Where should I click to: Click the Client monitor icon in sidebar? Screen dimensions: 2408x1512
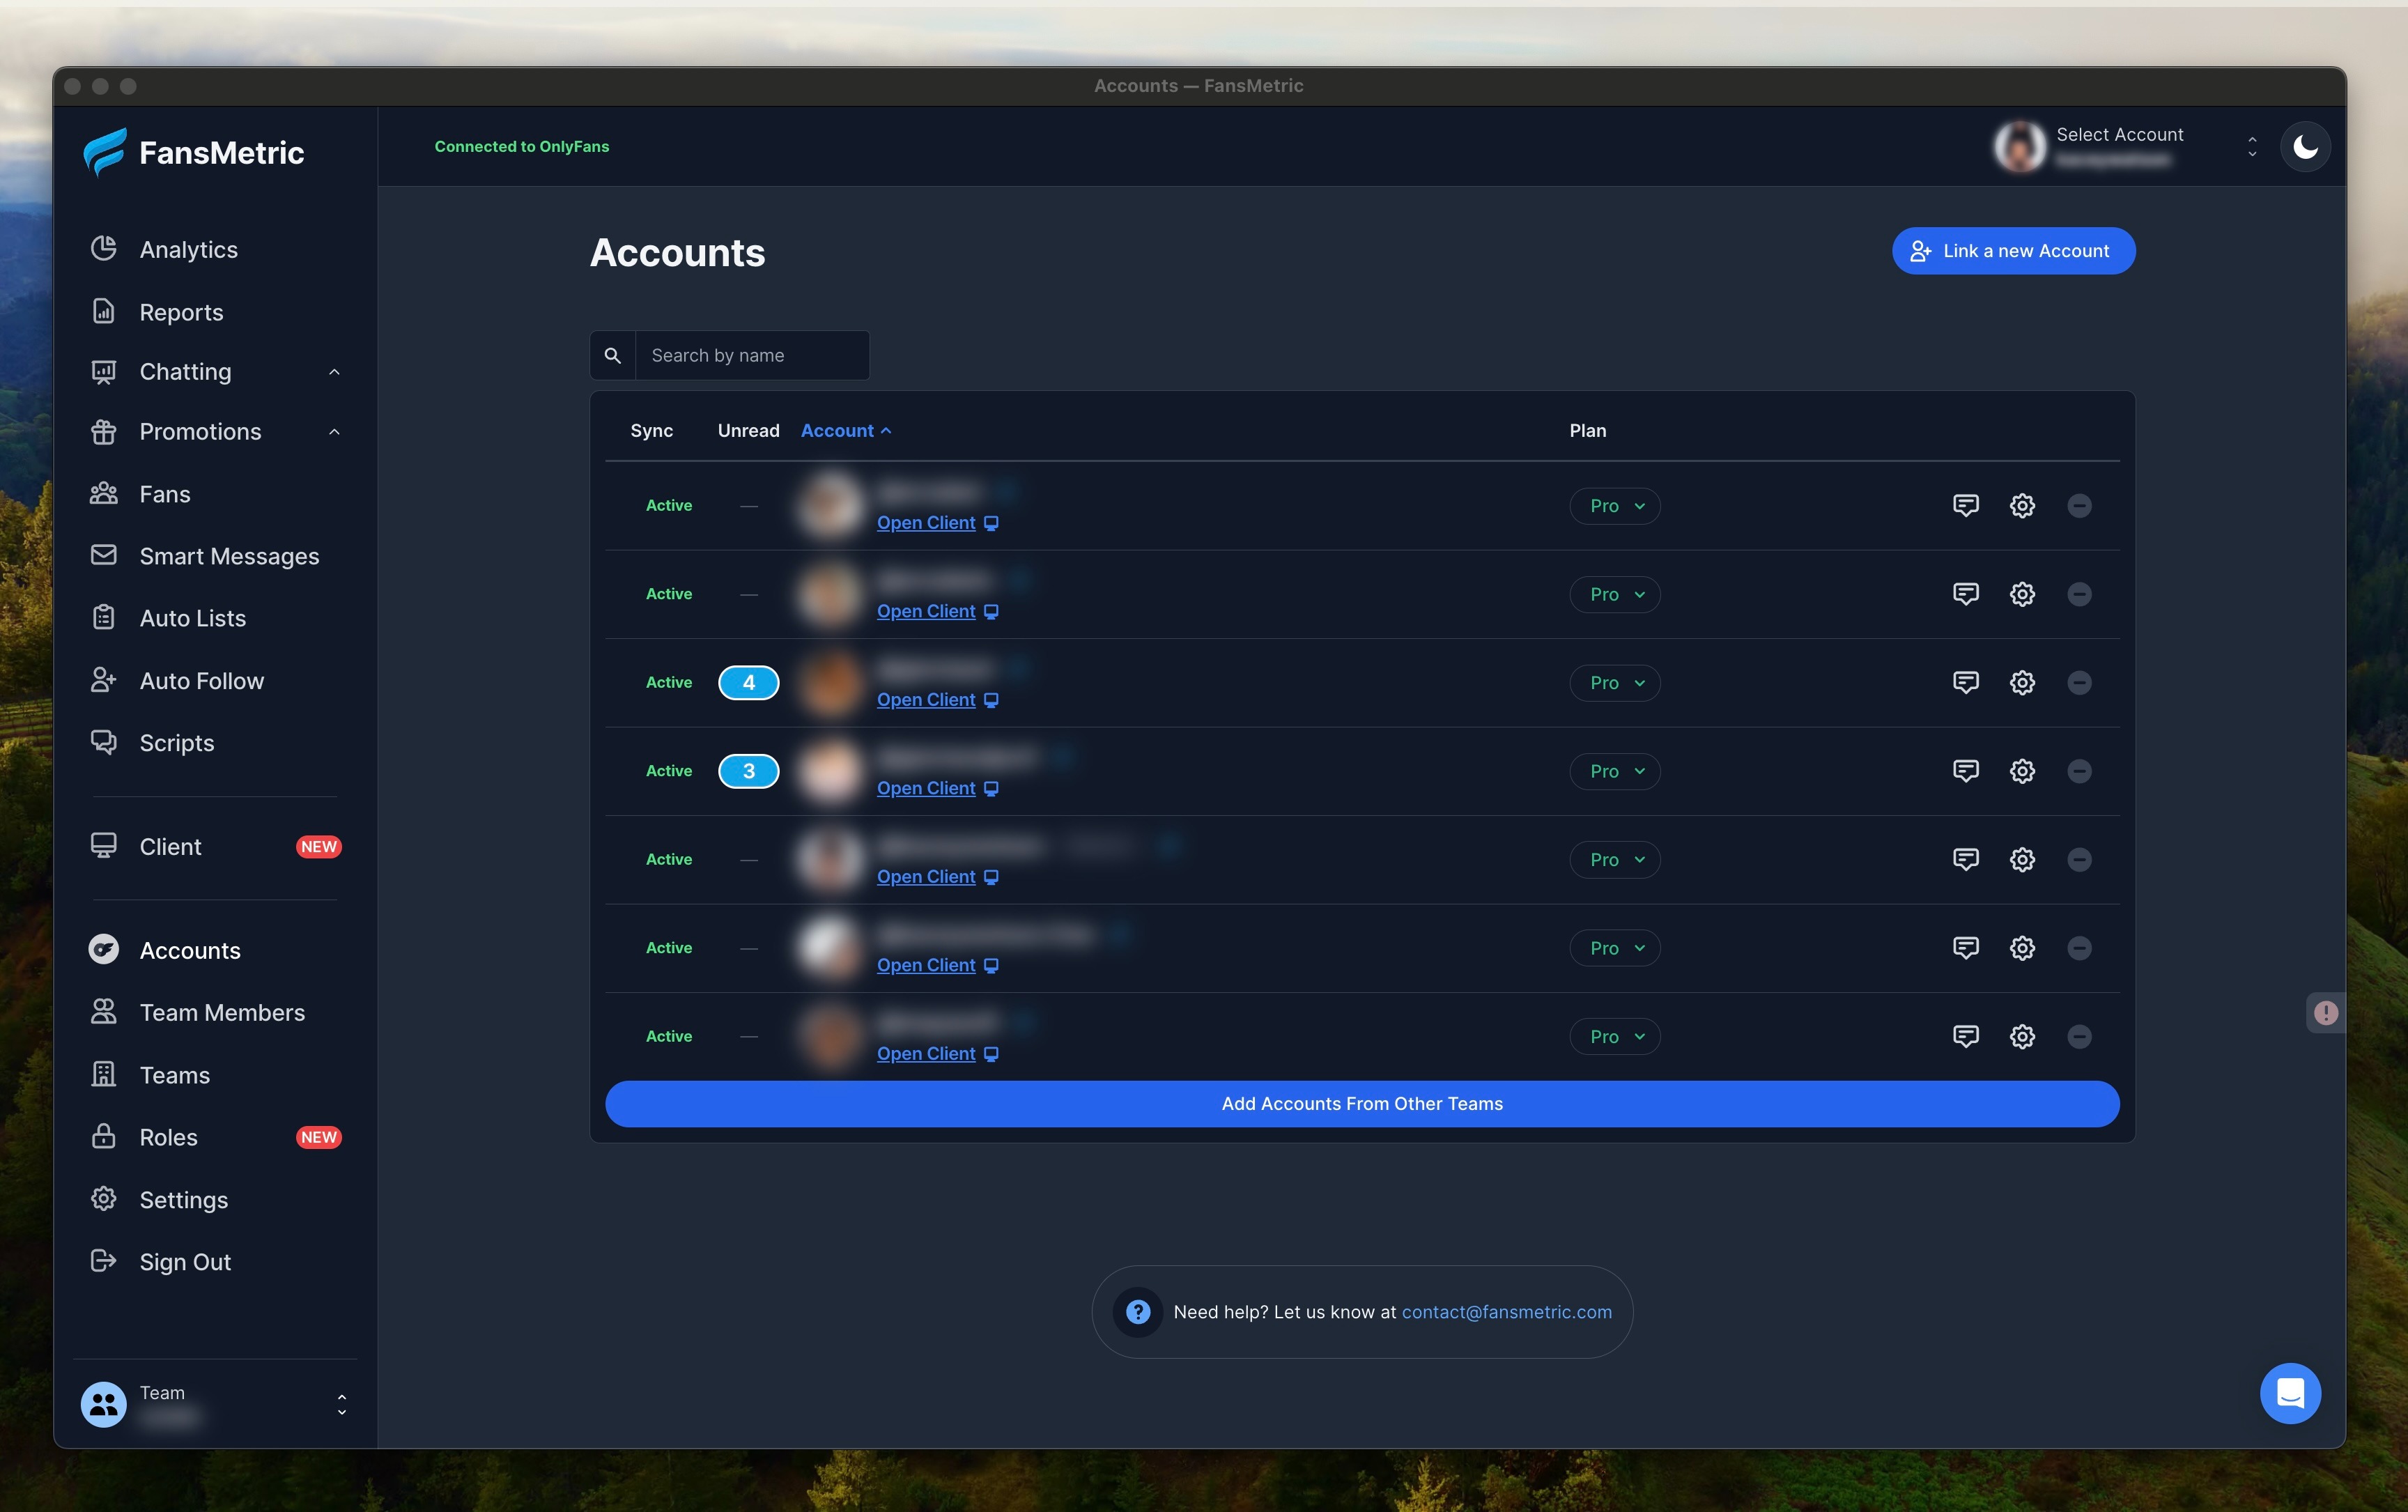pyautogui.click(x=104, y=846)
